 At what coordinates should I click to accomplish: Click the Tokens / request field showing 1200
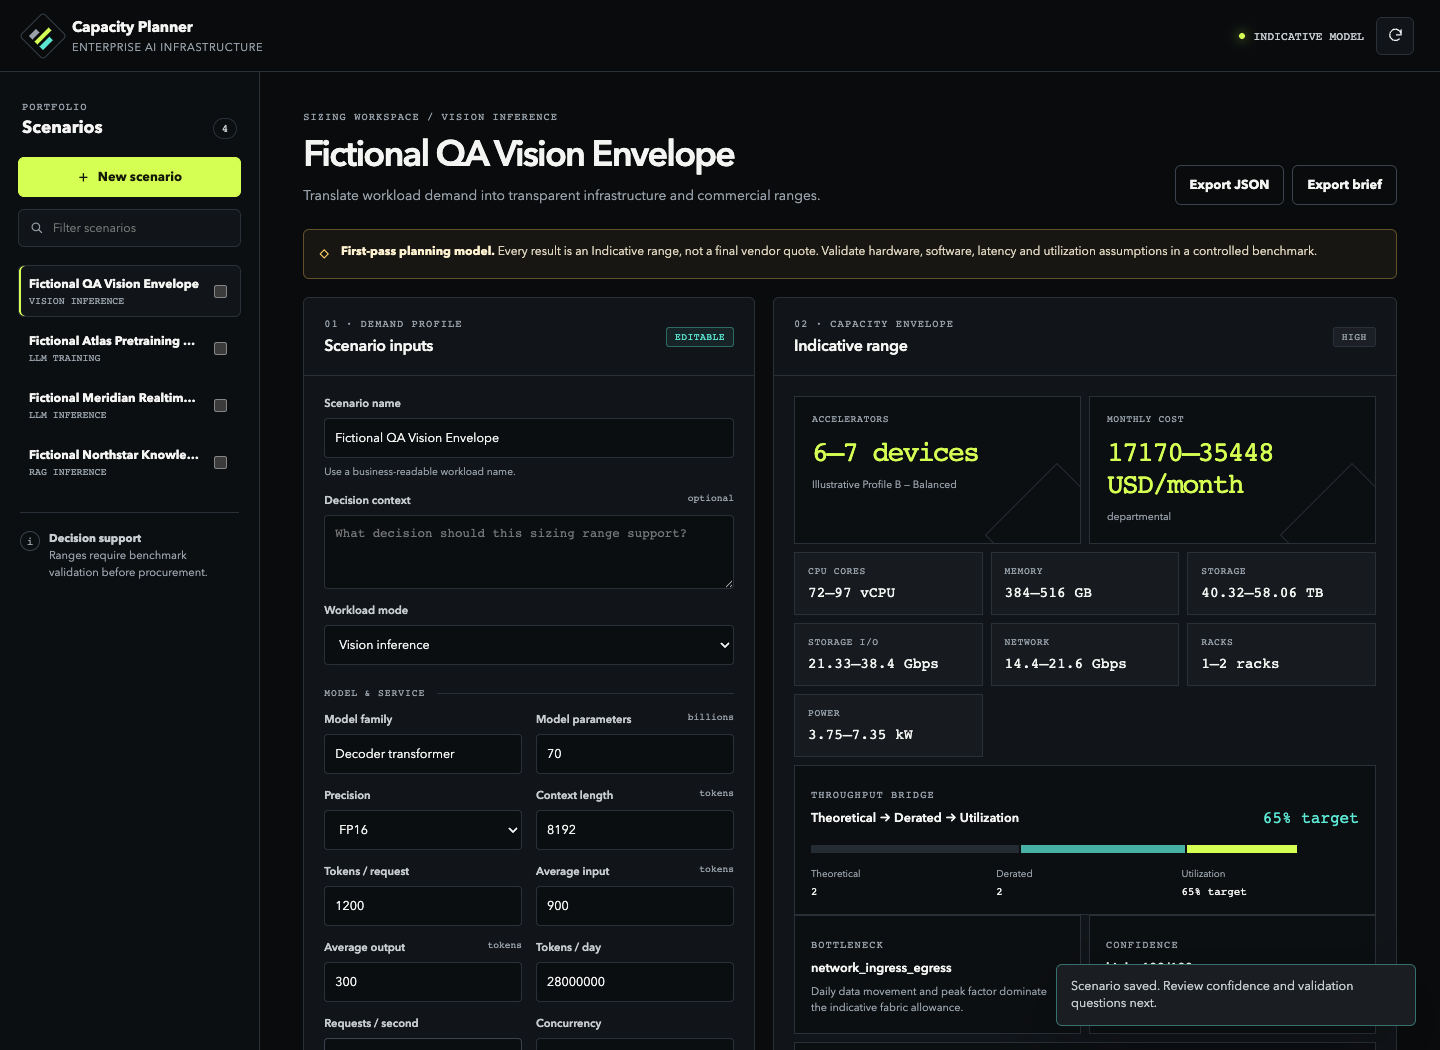pyautogui.click(x=423, y=906)
